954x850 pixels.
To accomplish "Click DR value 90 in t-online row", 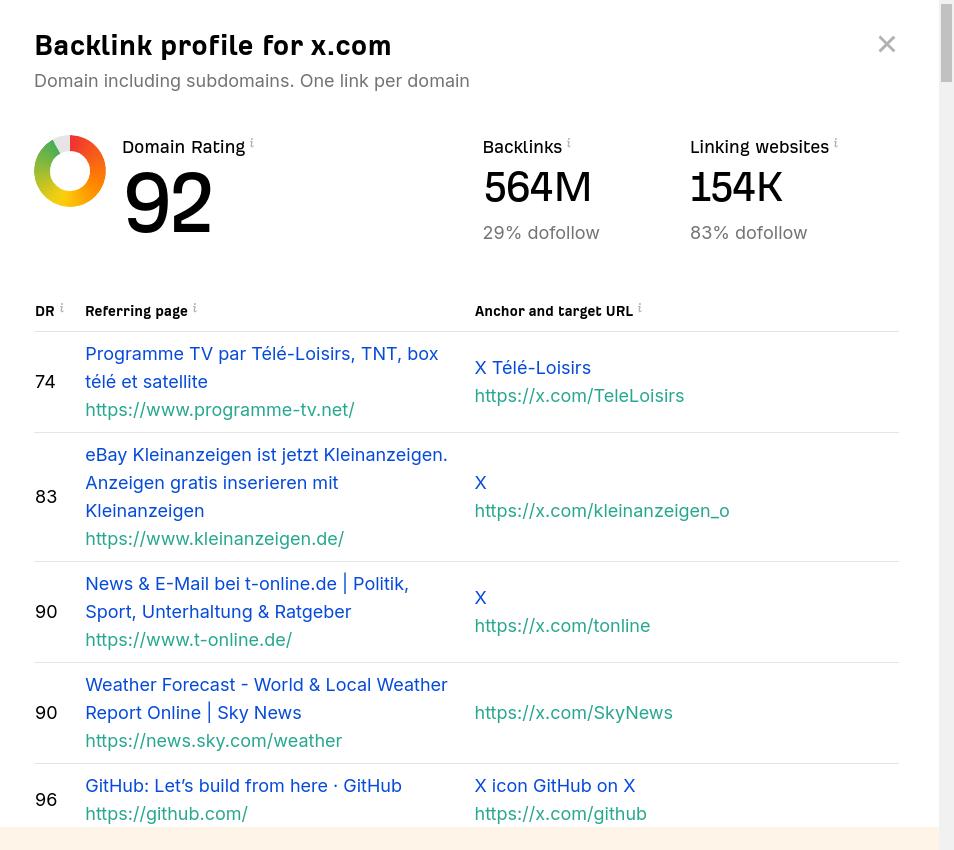I will (x=46, y=611).
